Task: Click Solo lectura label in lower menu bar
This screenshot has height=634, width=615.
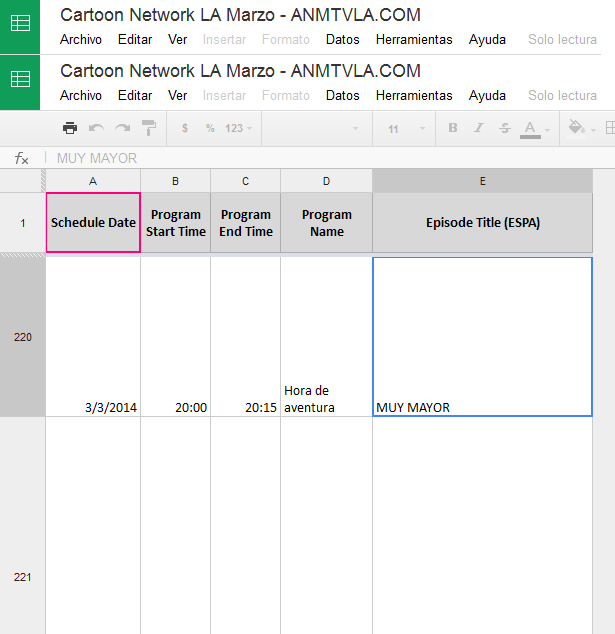Action: tap(562, 95)
